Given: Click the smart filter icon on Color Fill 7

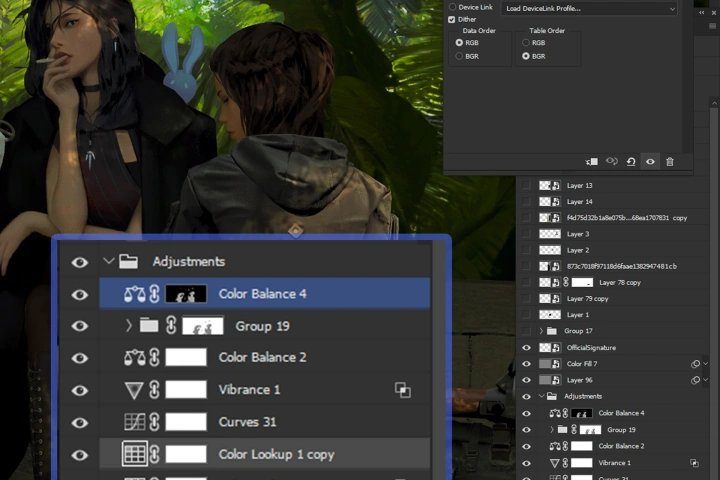Looking at the screenshot, I should (x=696, y=364).
